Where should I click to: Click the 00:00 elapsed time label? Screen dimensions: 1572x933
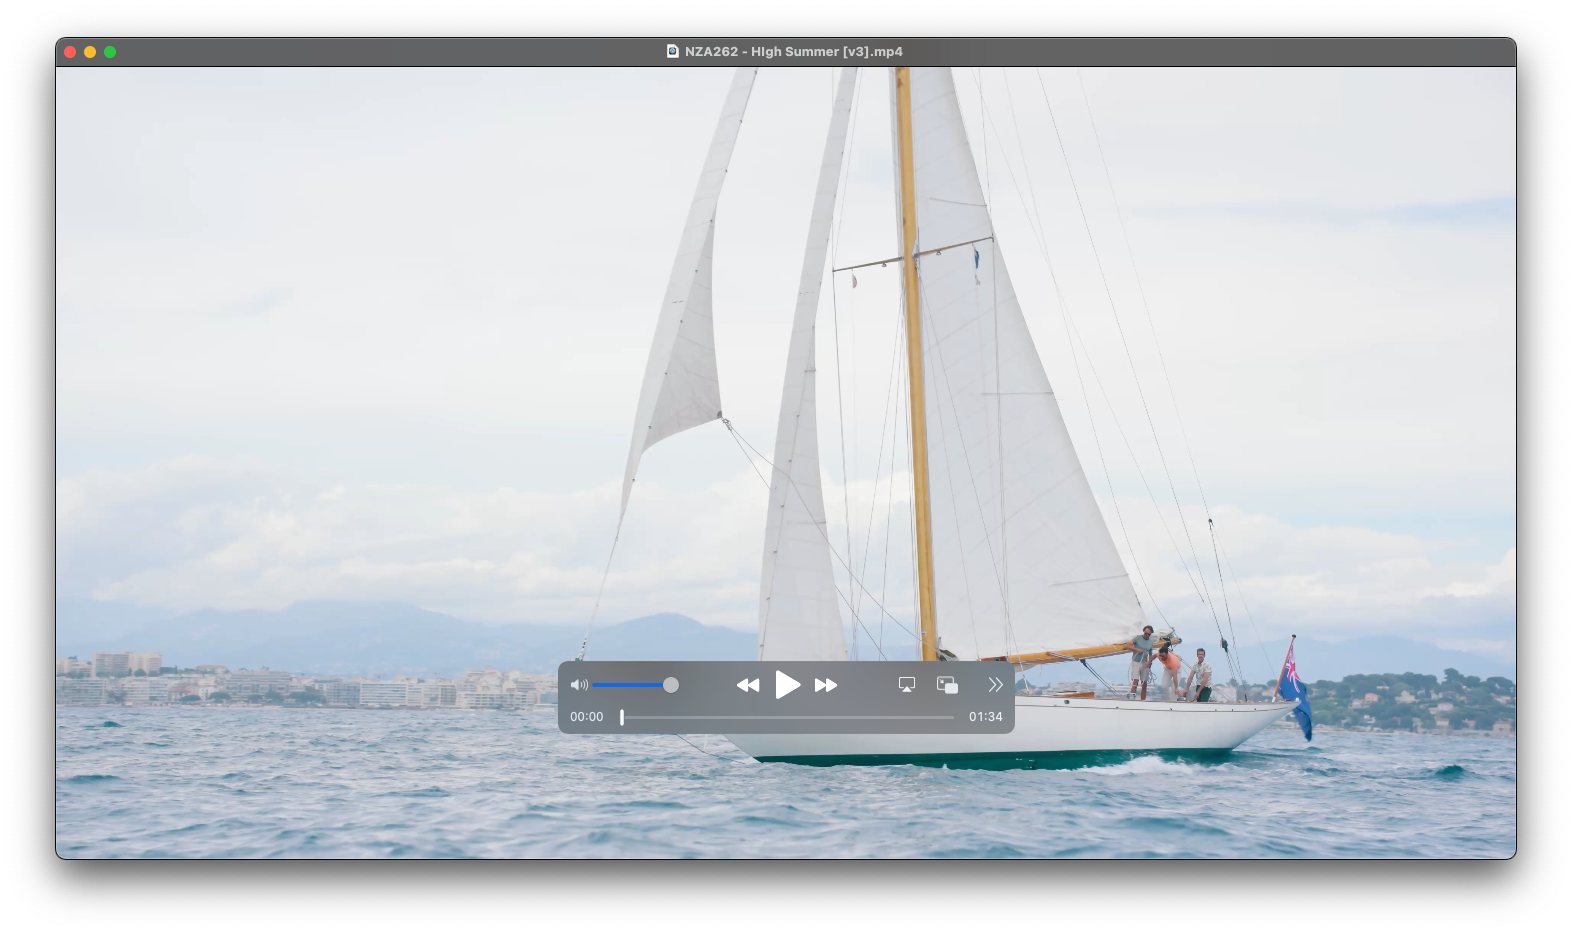click(587, 717)
